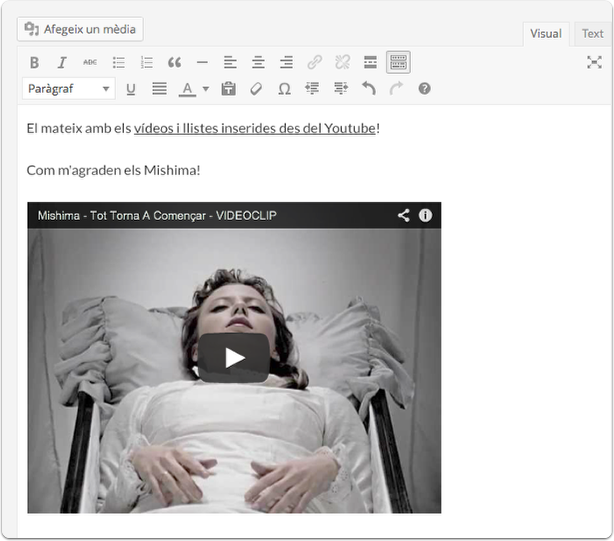This screenshot has height=541, width=614.
Task: Open the vídeos i llistes inserides link
Action: tap(255, 128)
